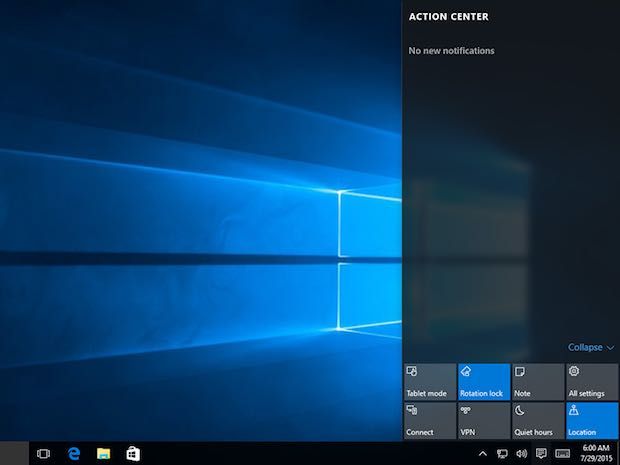Toggle the VPN tile
Viewport: 620px width, 465px height.
[x=484, y=421]
